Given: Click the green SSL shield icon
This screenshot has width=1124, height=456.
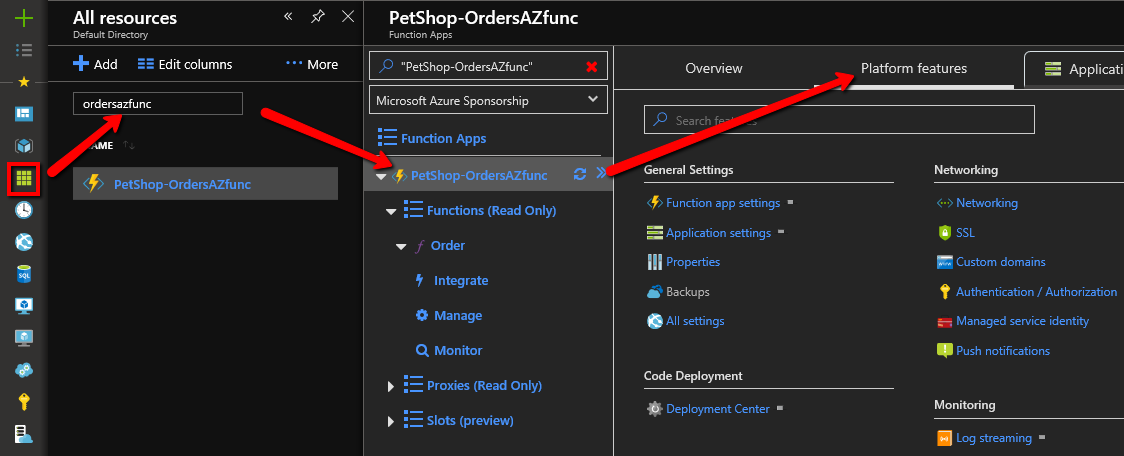Looking at the screenshot, I should pos(944,233).
